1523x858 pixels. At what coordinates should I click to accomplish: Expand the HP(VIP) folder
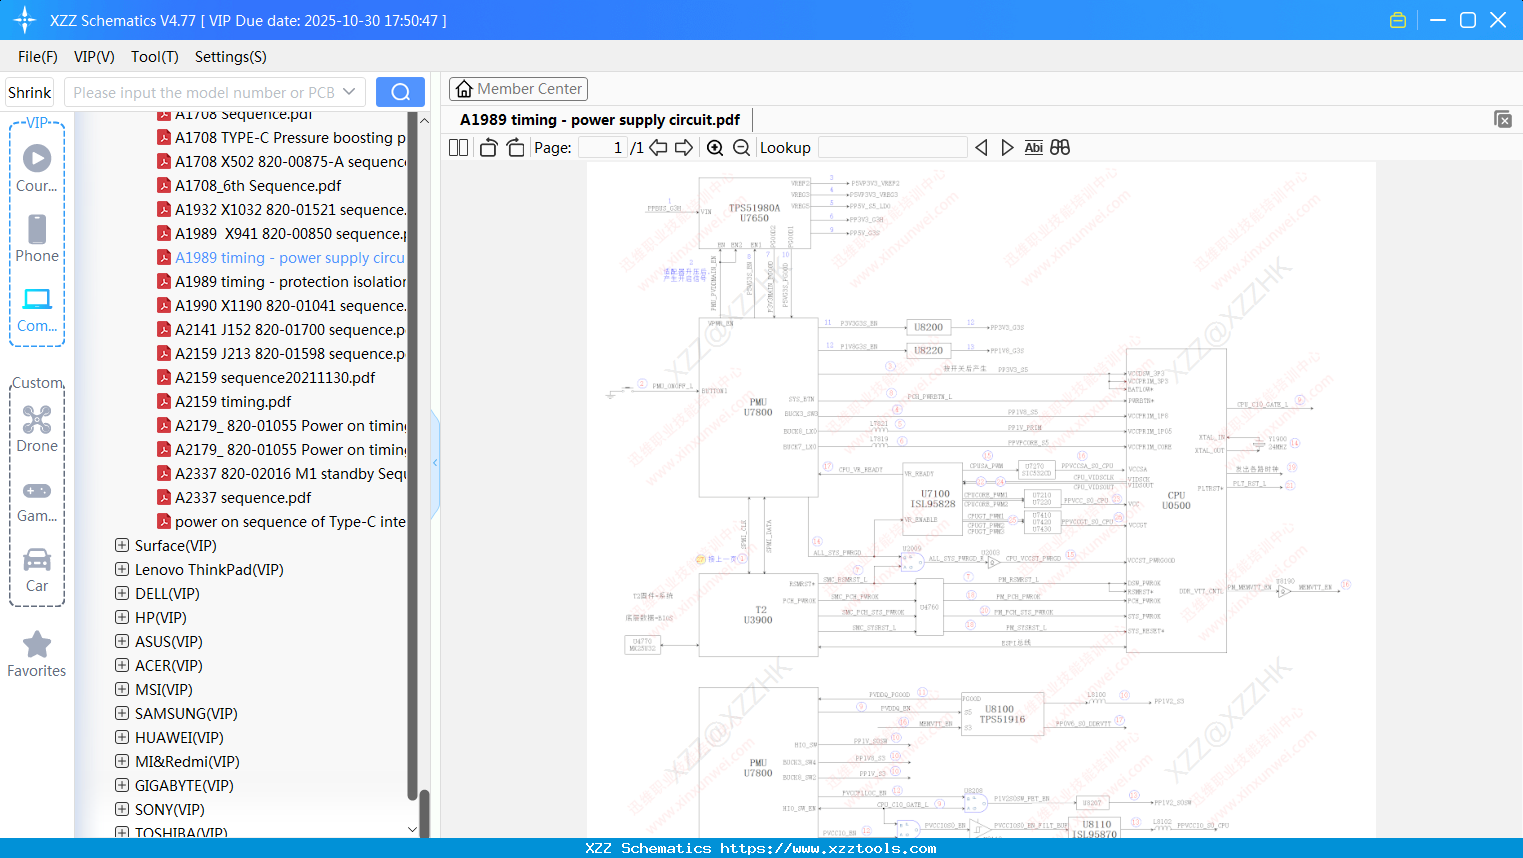click(122, 617)
